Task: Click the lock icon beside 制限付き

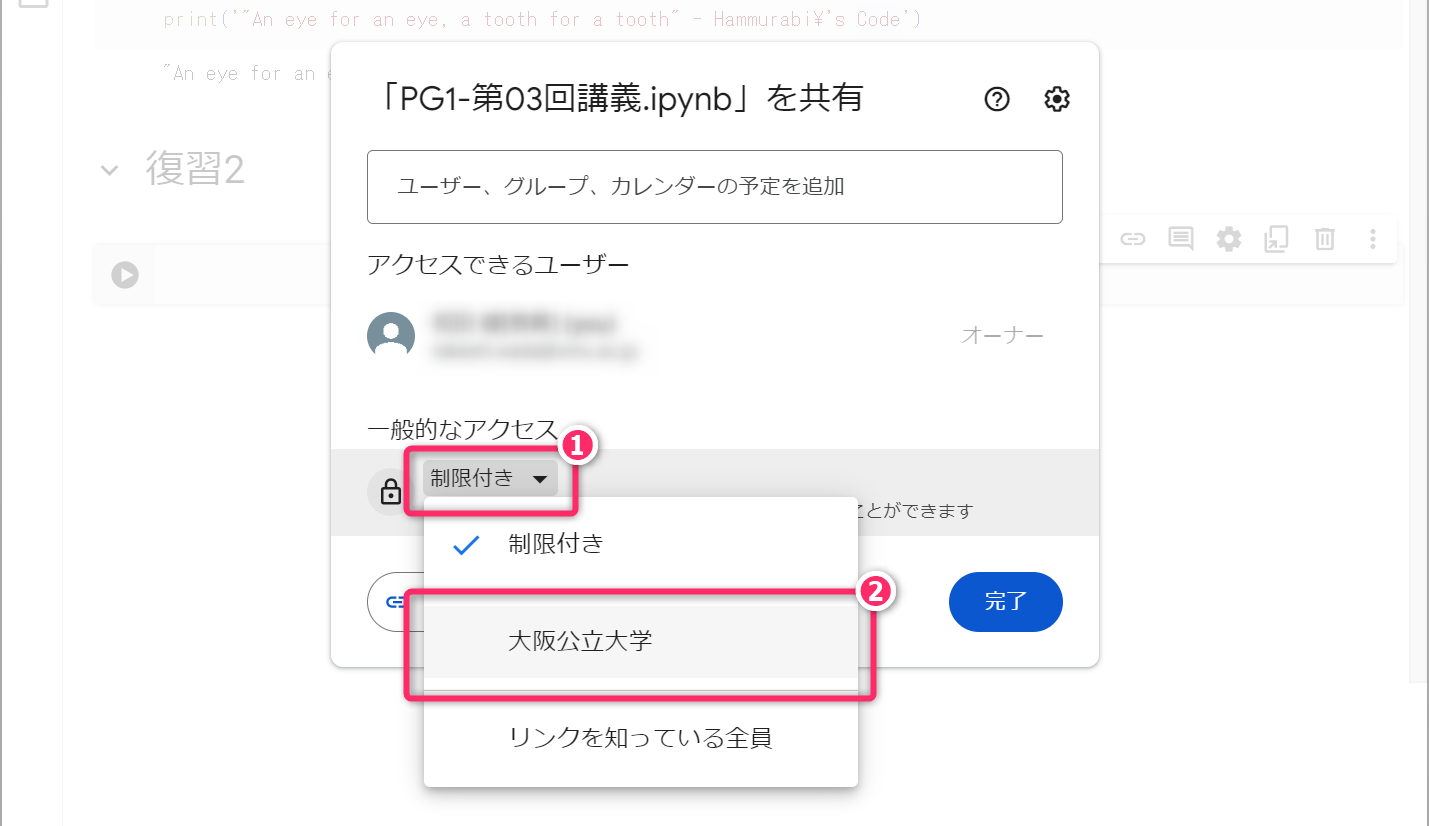Action: point(390,492)
